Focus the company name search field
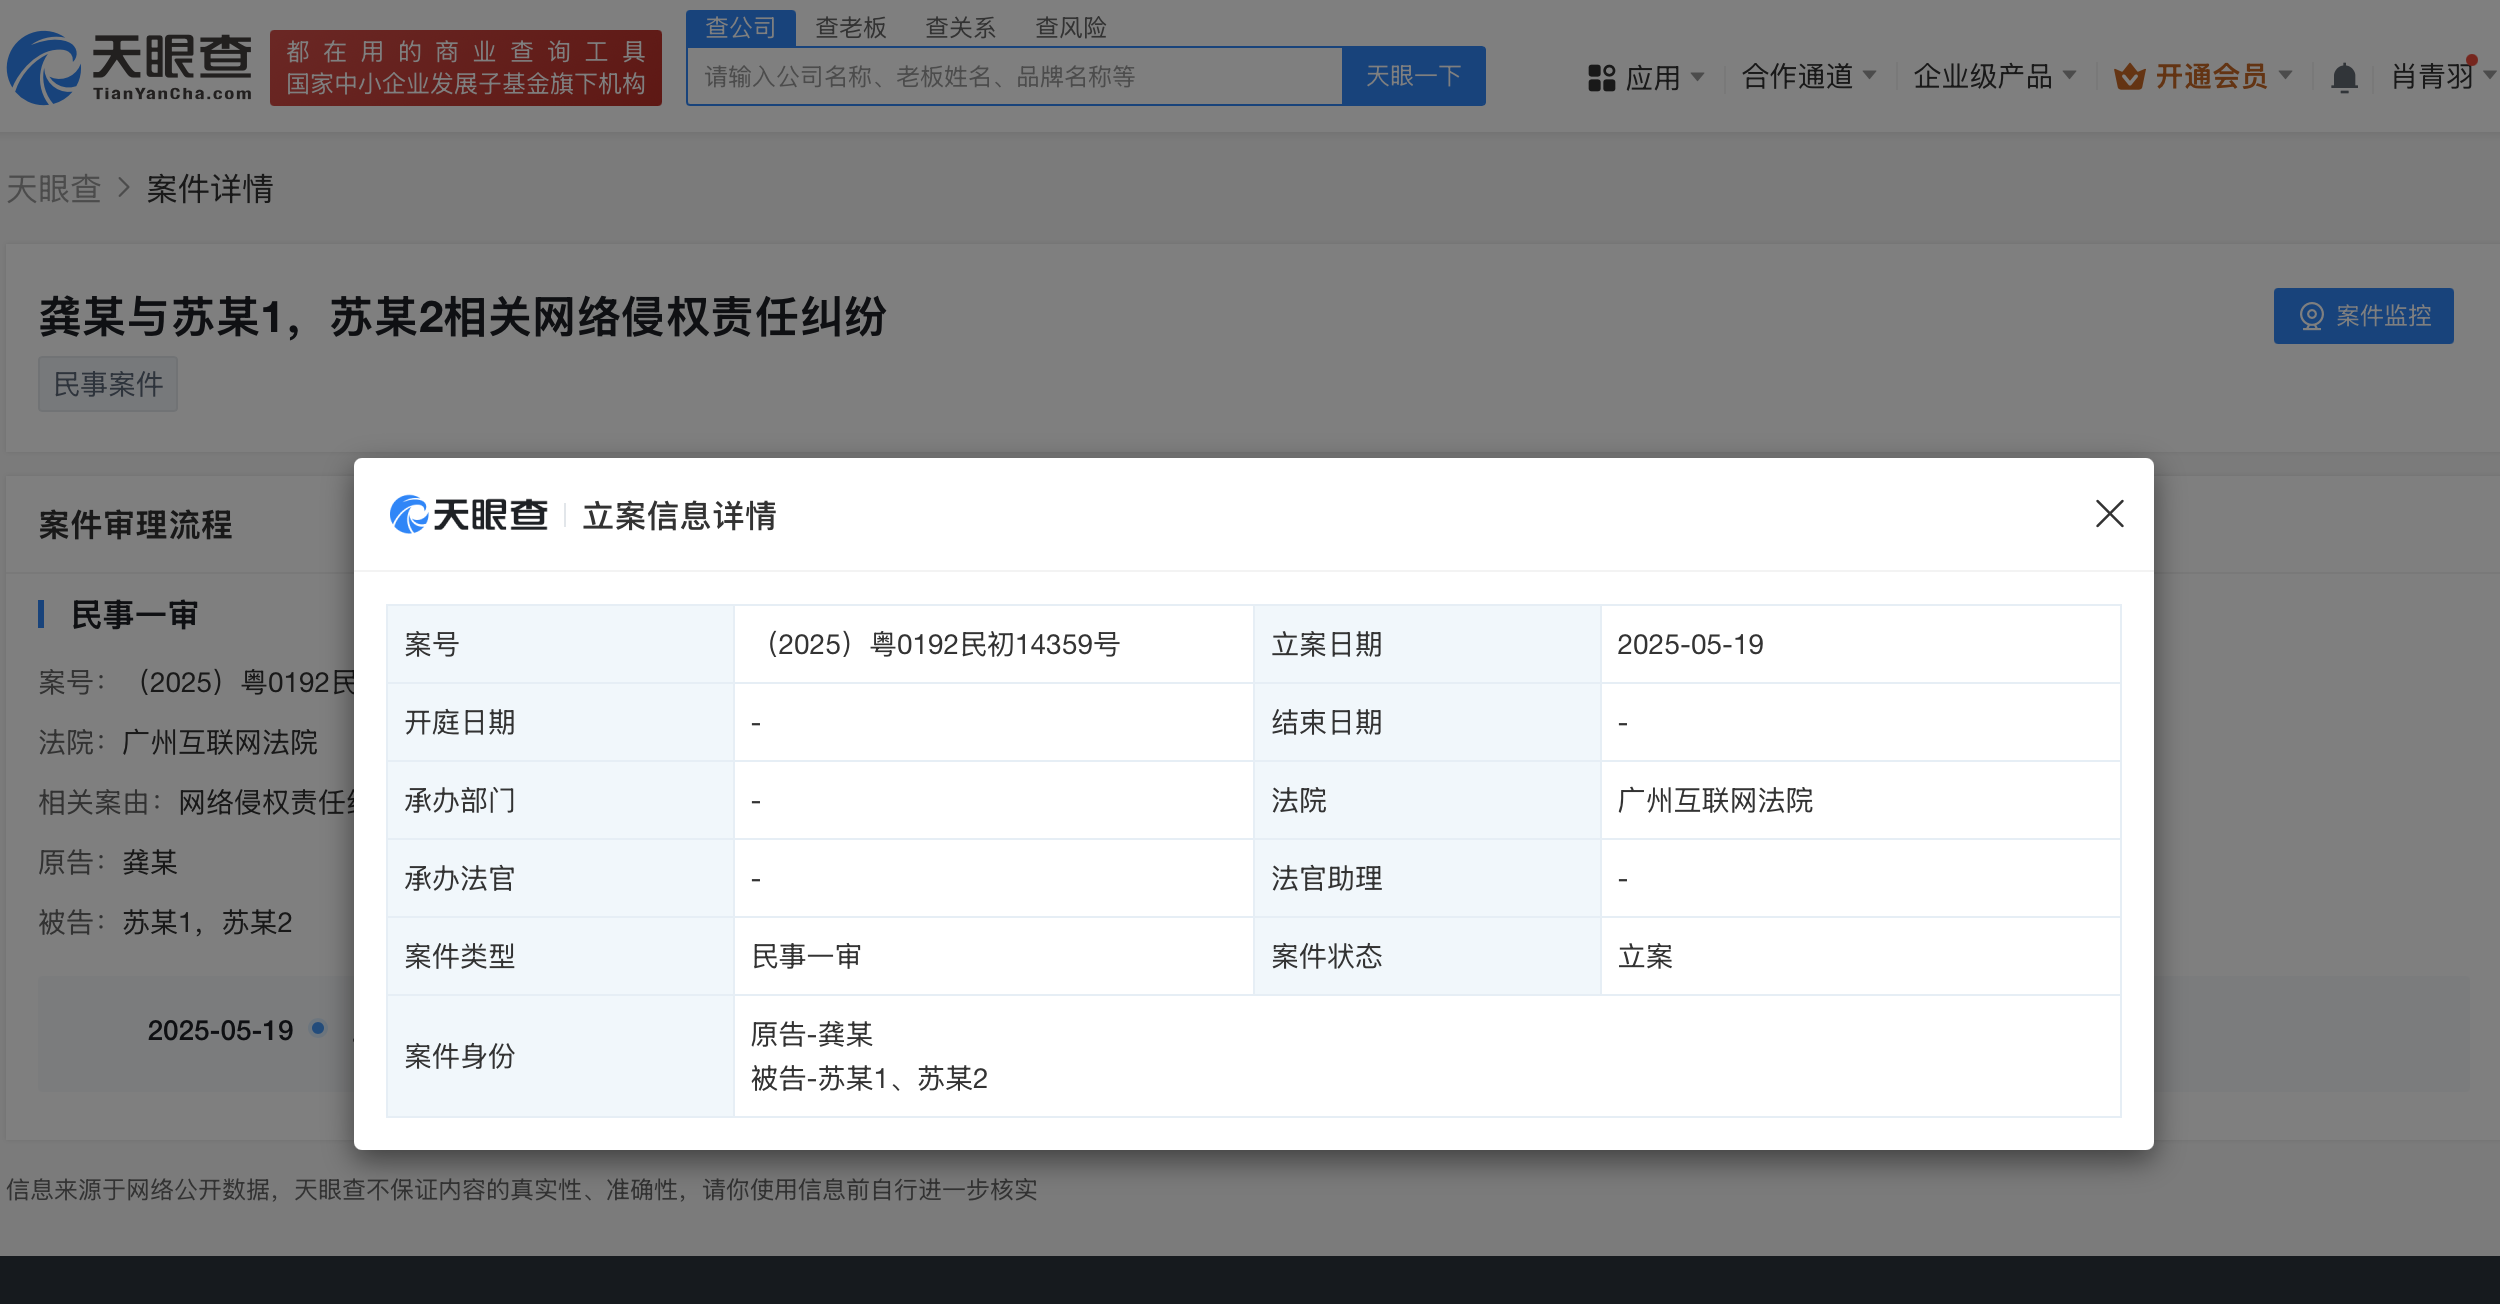Viewport: 2500px width, 1304px height. click(x=1014, y=76)
